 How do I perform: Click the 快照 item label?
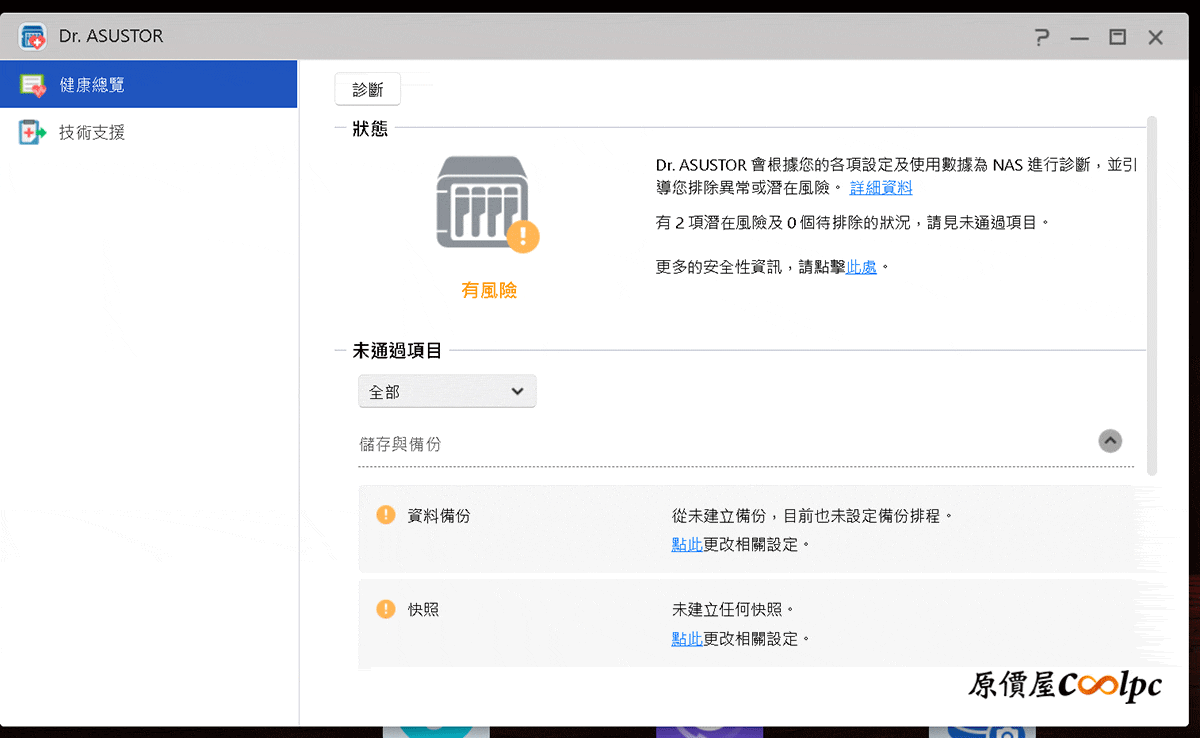423,609
